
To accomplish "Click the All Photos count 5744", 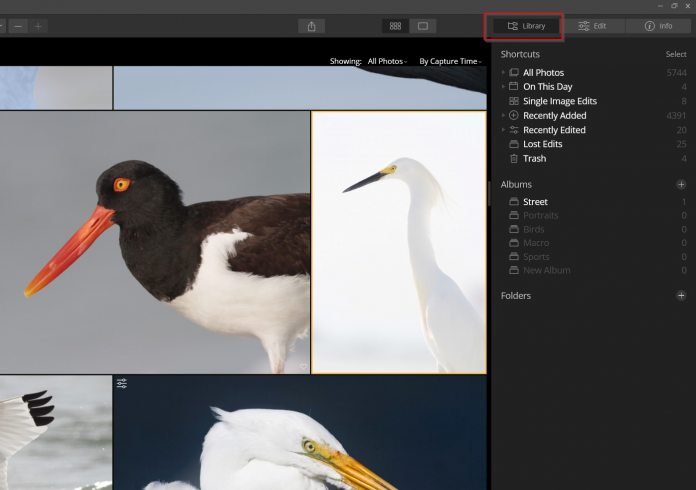I will 676,72.
